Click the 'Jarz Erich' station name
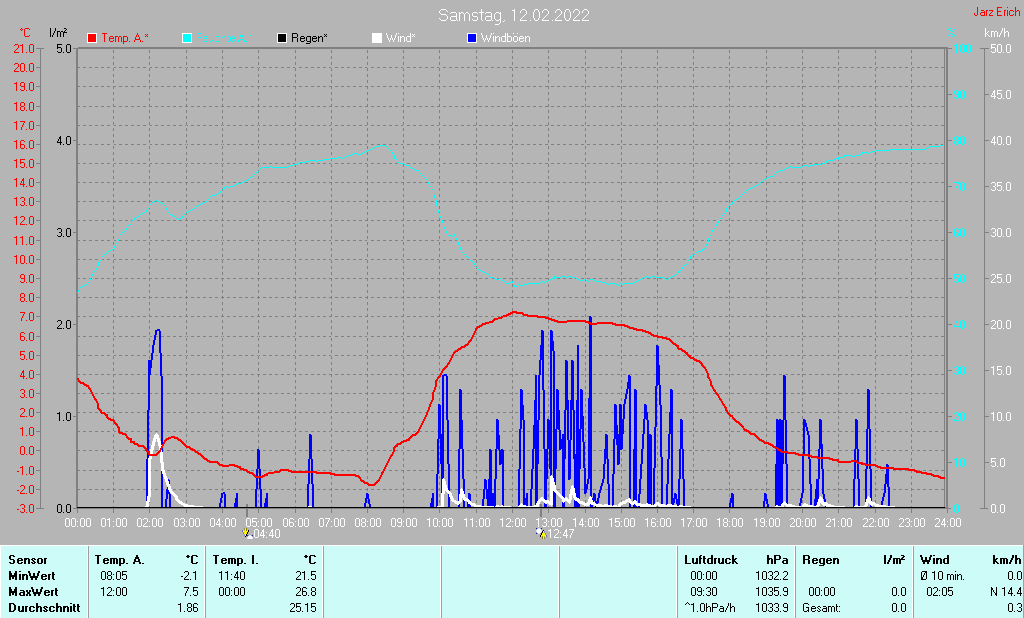 (996, 12)
